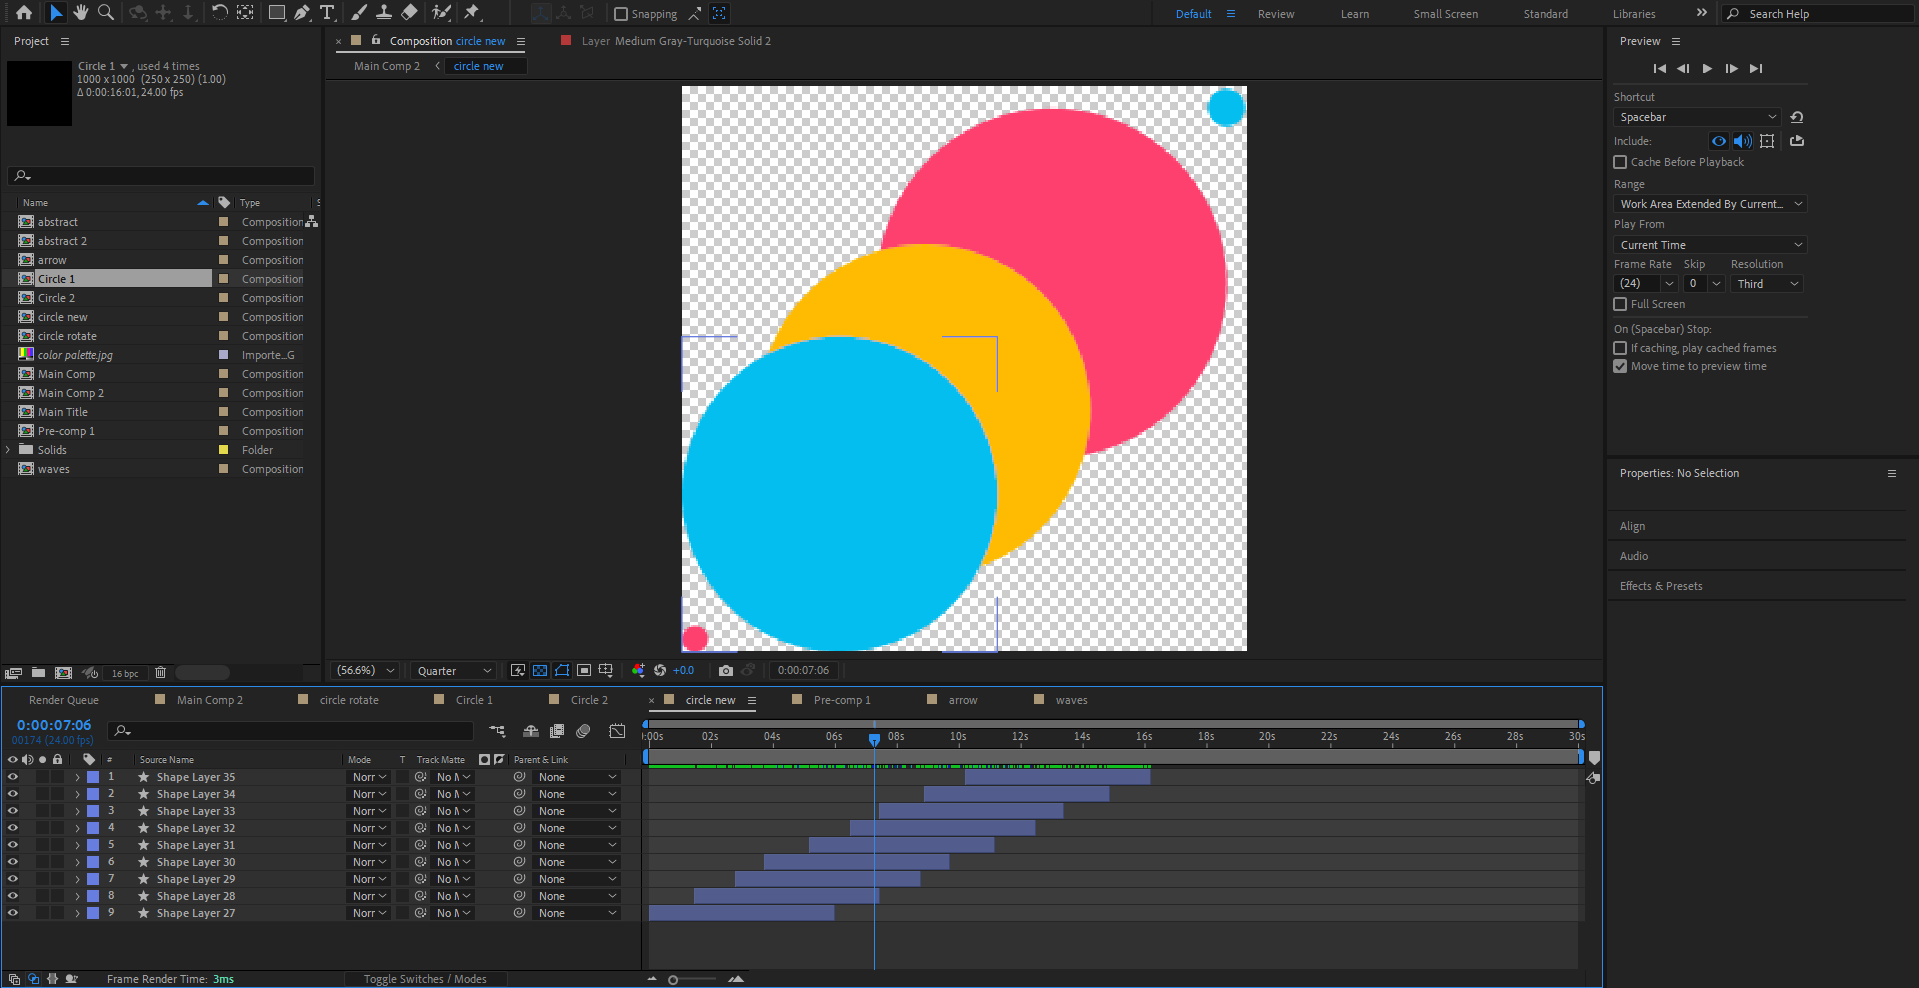Image resolution: width=1919 pixels, height=988 pixels.
Task: Click the Interpret Footage icon in Project panel
Action: click(x=13, y=673)
